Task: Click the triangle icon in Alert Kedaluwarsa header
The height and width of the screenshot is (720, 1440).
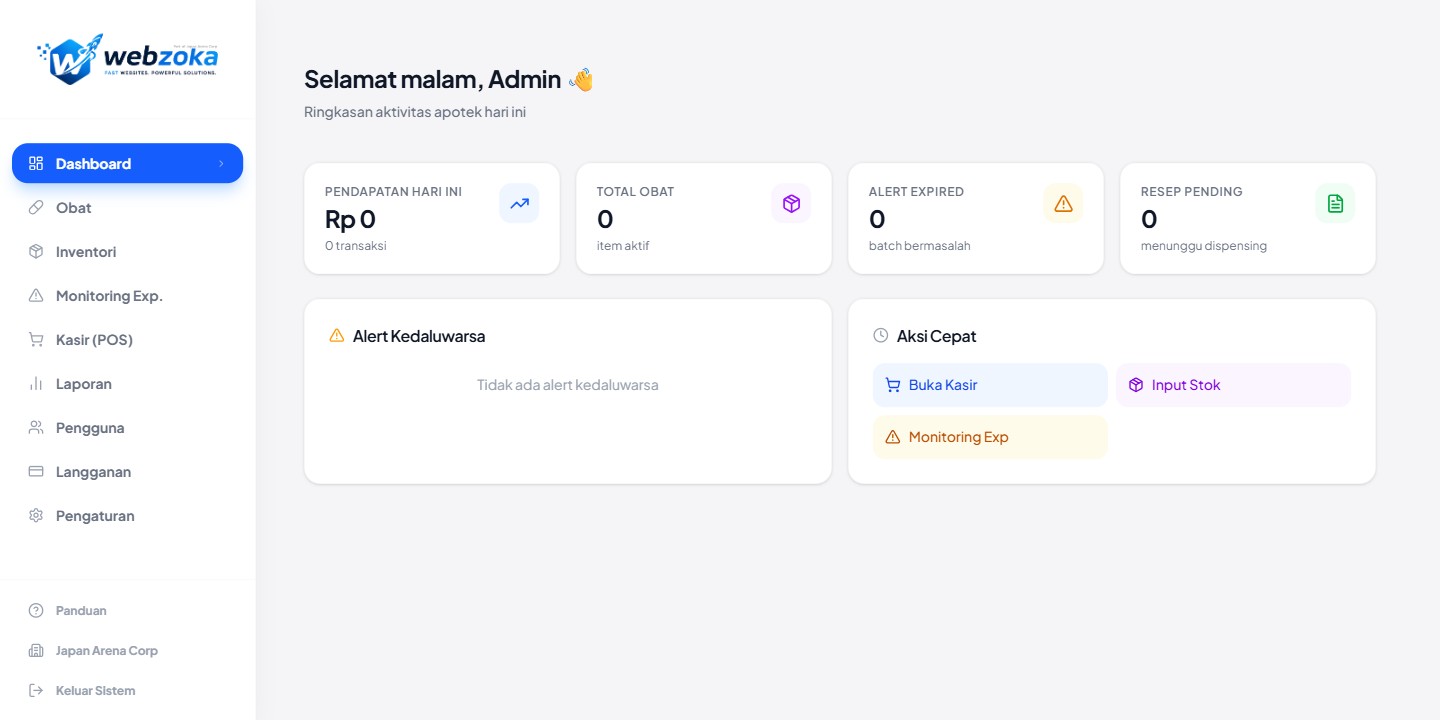Action: 337,335
